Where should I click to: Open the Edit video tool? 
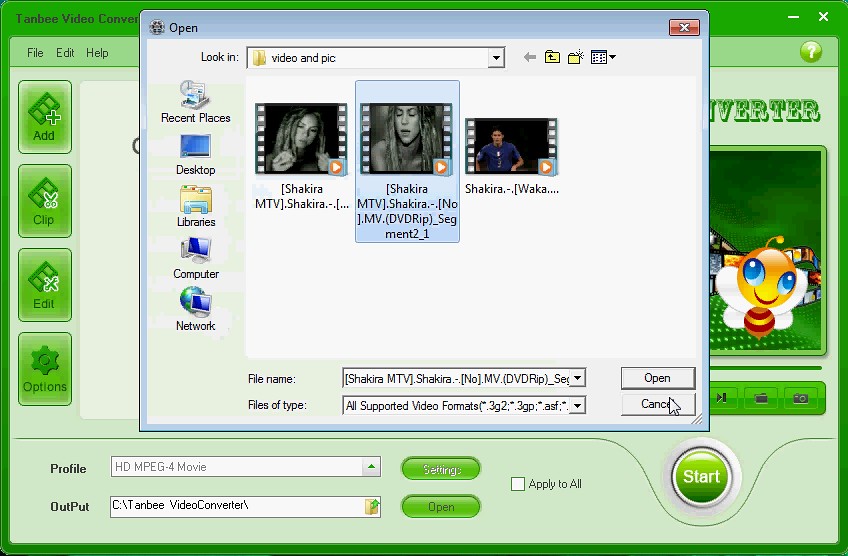[44, 285]
